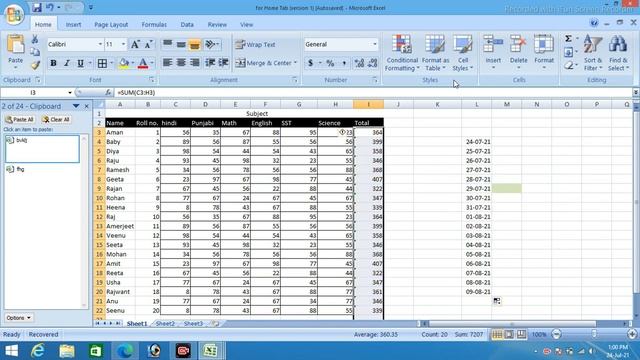
Task: Switch to Review tab
Action: click(x=217, y=24)
